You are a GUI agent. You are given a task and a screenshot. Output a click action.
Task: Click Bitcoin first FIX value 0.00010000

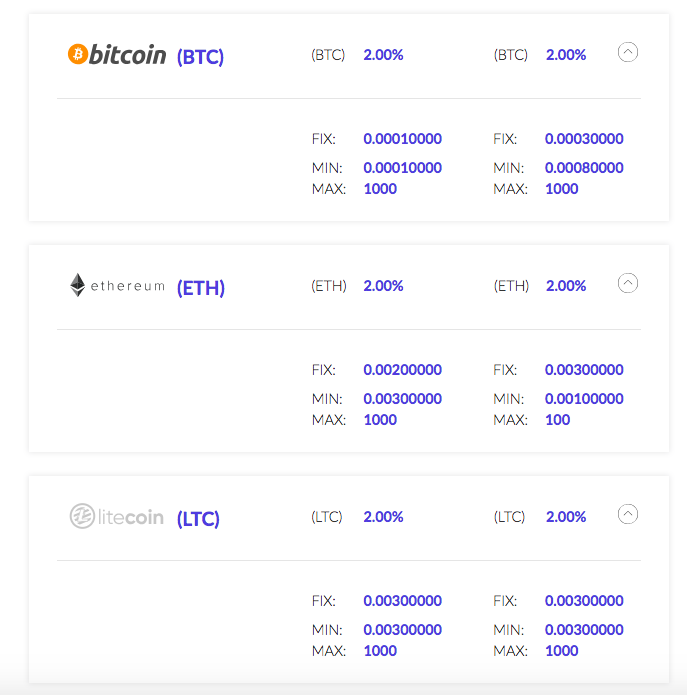402,139
